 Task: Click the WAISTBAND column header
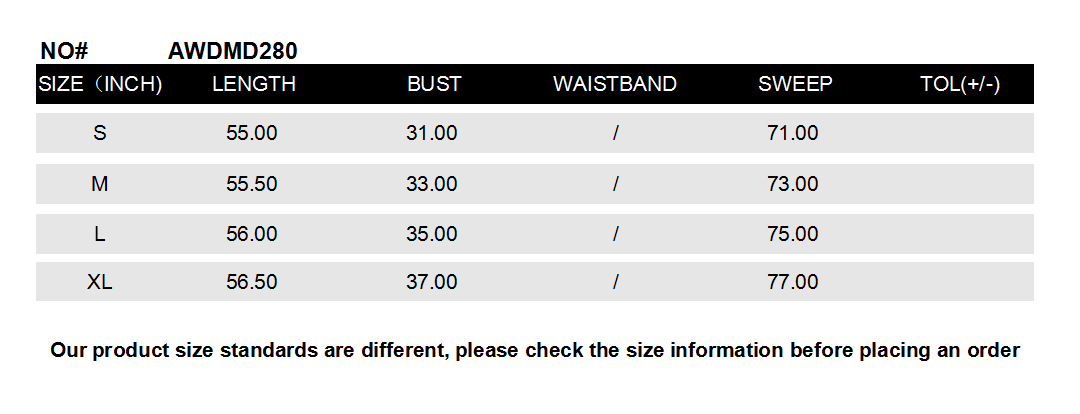[x=615, y=84]
